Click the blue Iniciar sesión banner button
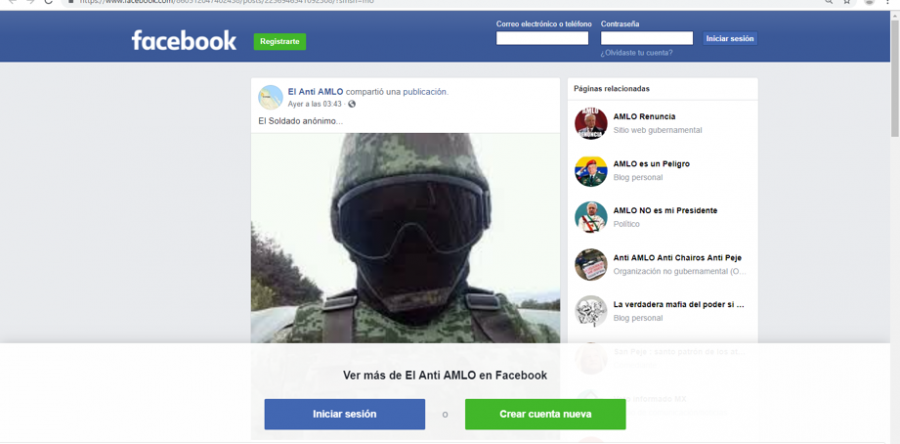The image size is (900, 444). (x=344, y=414)
